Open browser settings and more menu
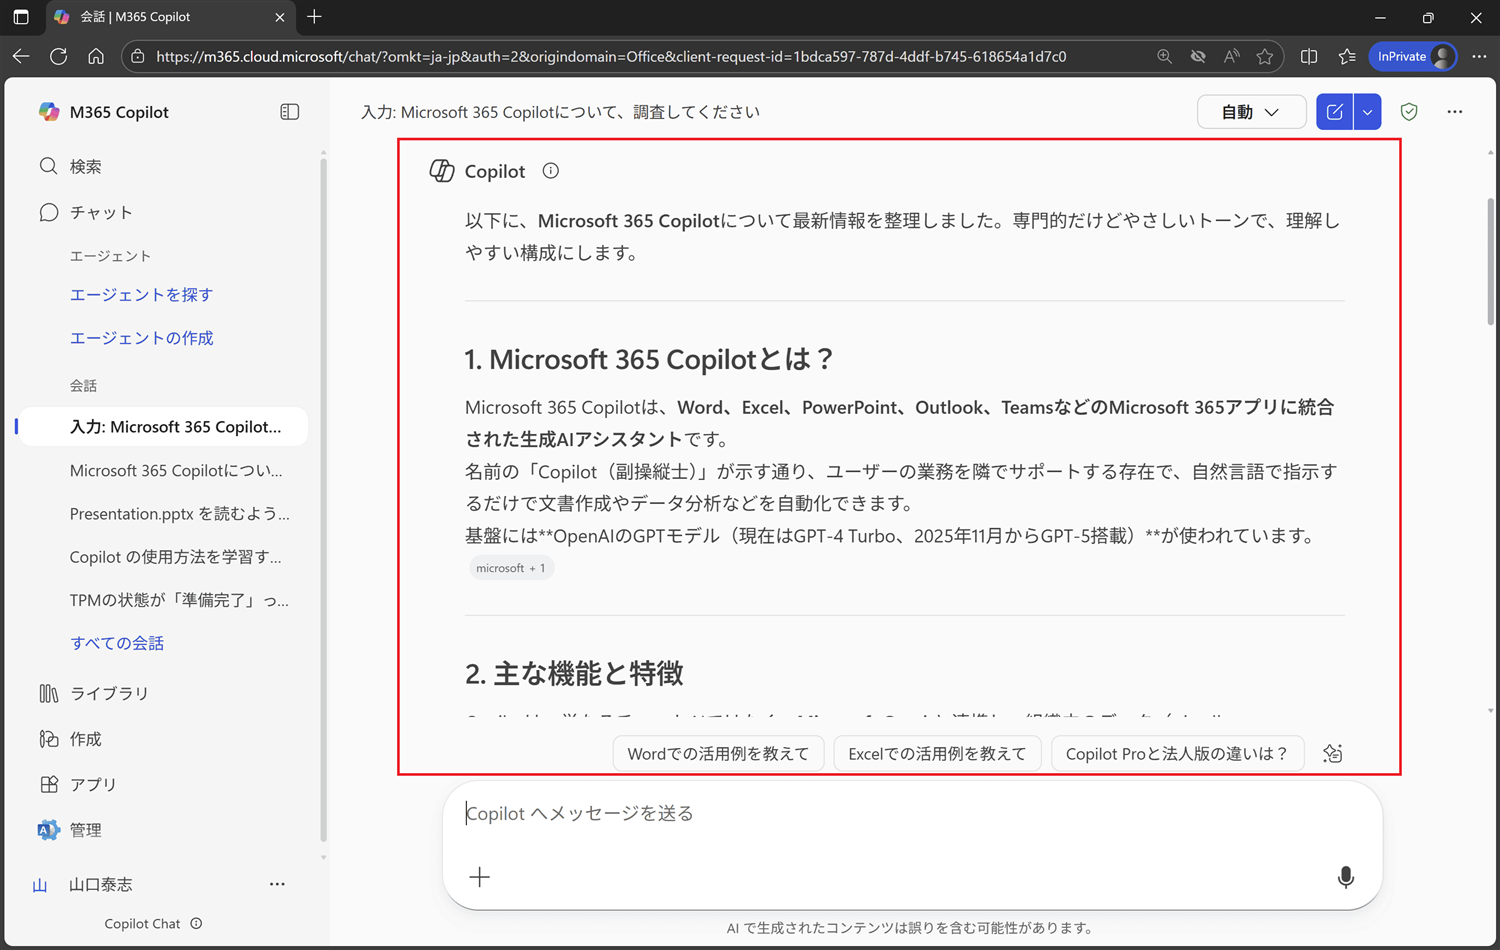Screen dimensions: 1500x950 click(1479, 56)
